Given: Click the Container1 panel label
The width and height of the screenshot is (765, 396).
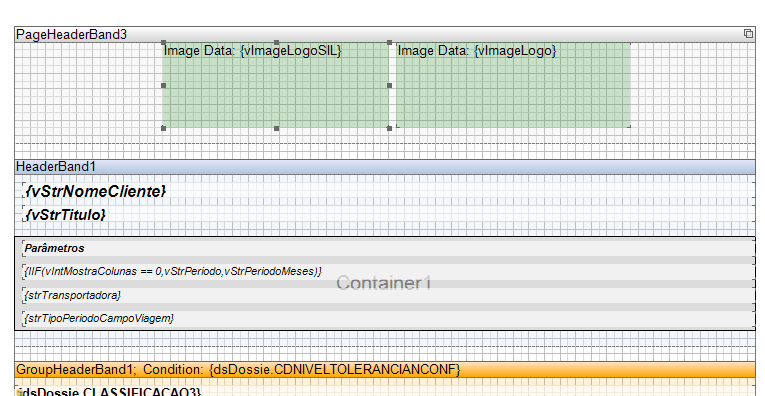Looking at the screenshot, I should 383,283.
